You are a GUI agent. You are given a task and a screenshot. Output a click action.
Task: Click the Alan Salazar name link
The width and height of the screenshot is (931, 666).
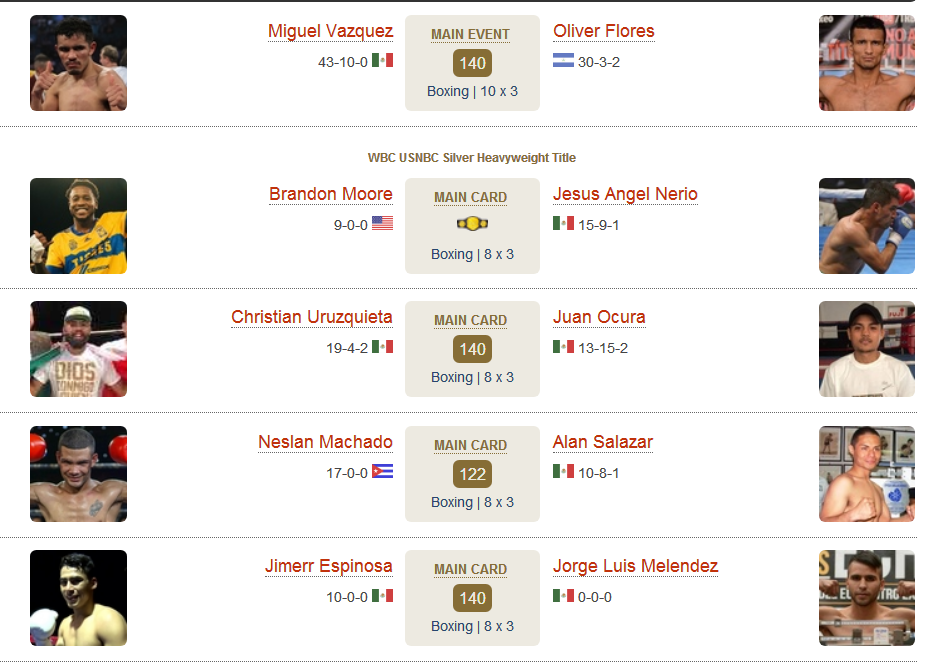tap(603, 442)
